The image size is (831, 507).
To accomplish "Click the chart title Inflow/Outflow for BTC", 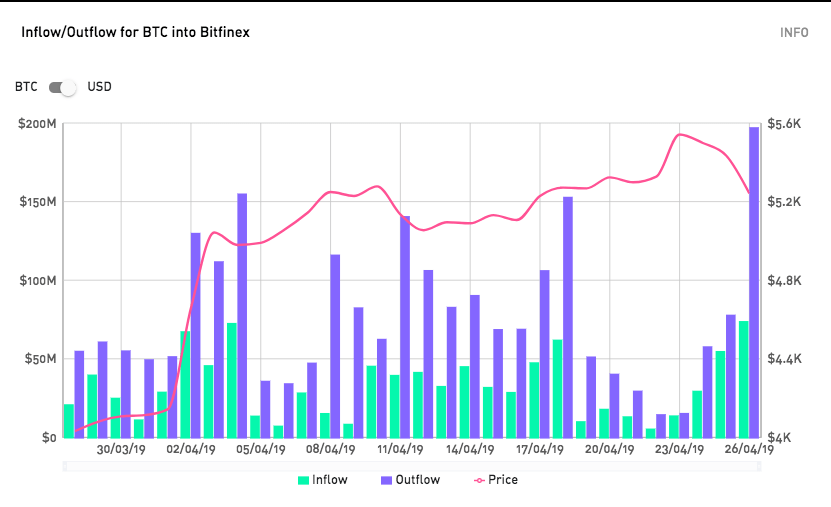I will click(135, 32).
